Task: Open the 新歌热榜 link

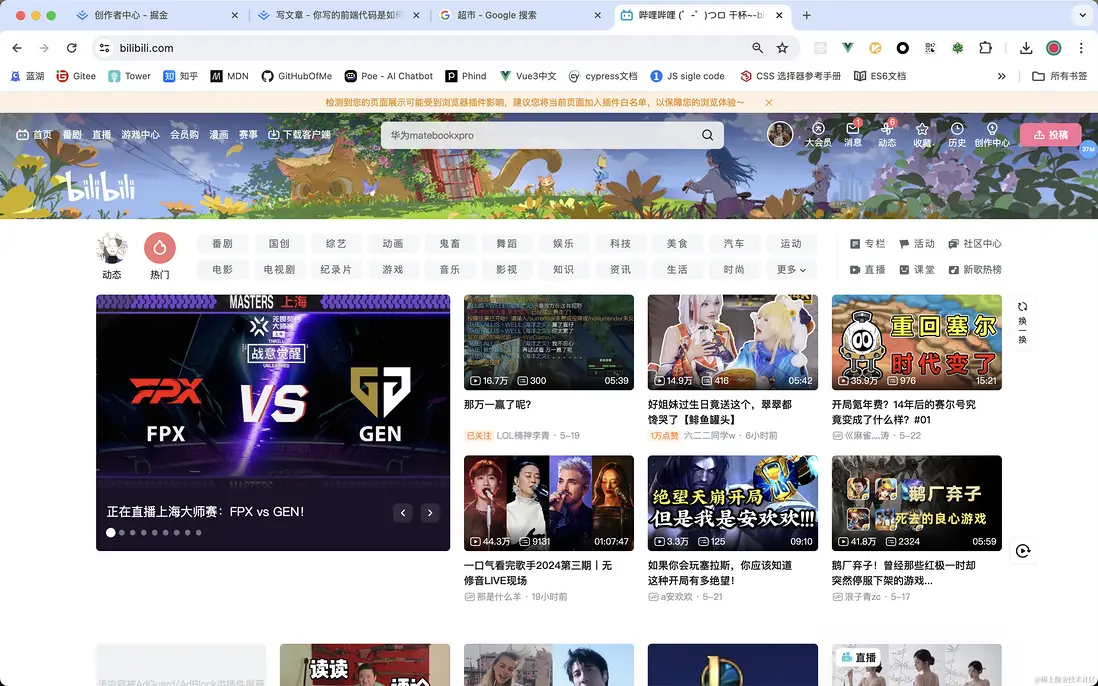Action: [x=975, y=270]
